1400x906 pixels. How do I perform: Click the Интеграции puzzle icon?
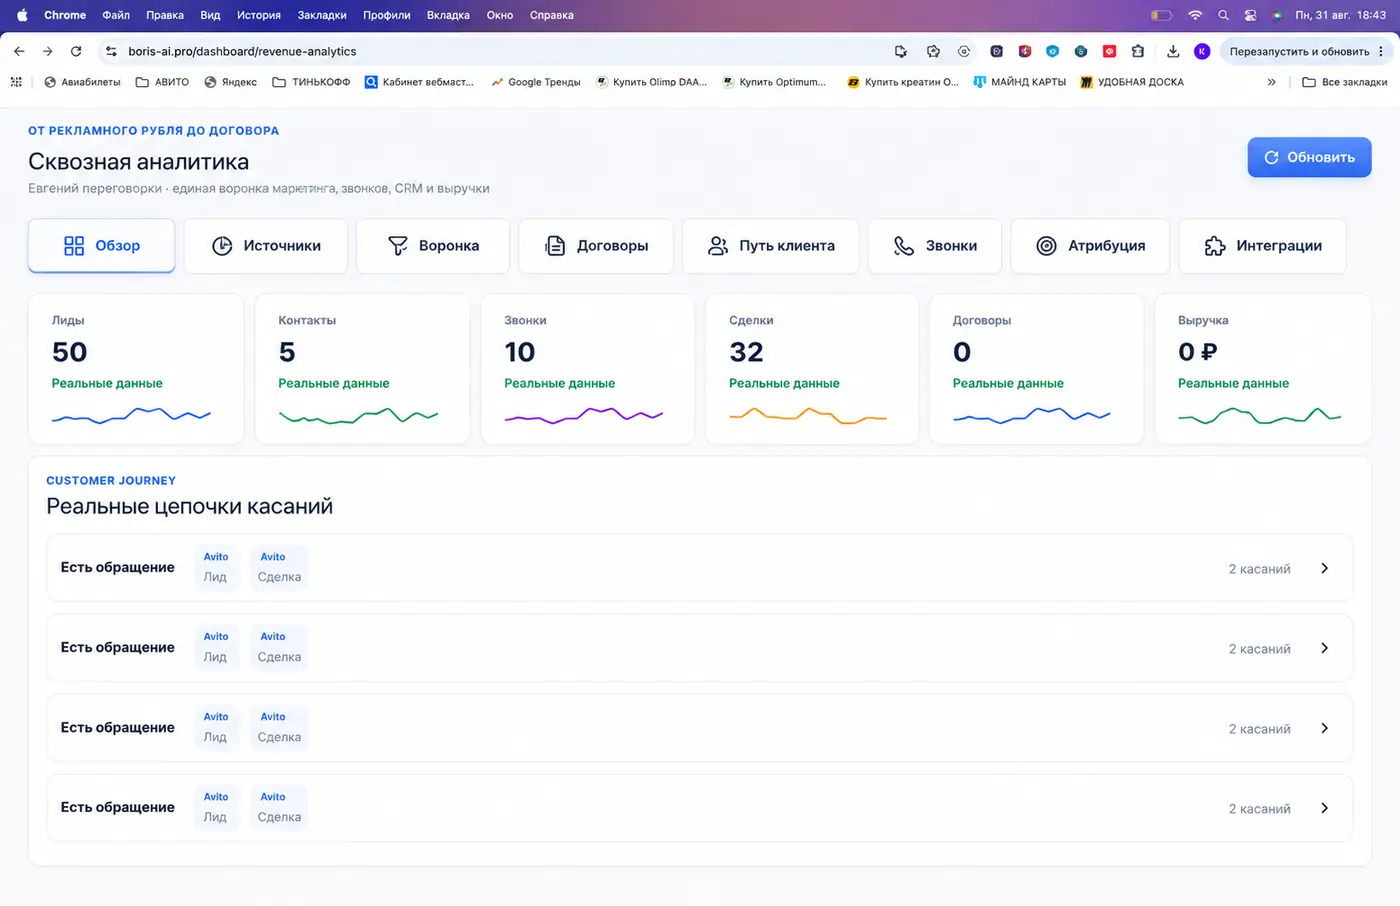click(x=1214, y=246)
